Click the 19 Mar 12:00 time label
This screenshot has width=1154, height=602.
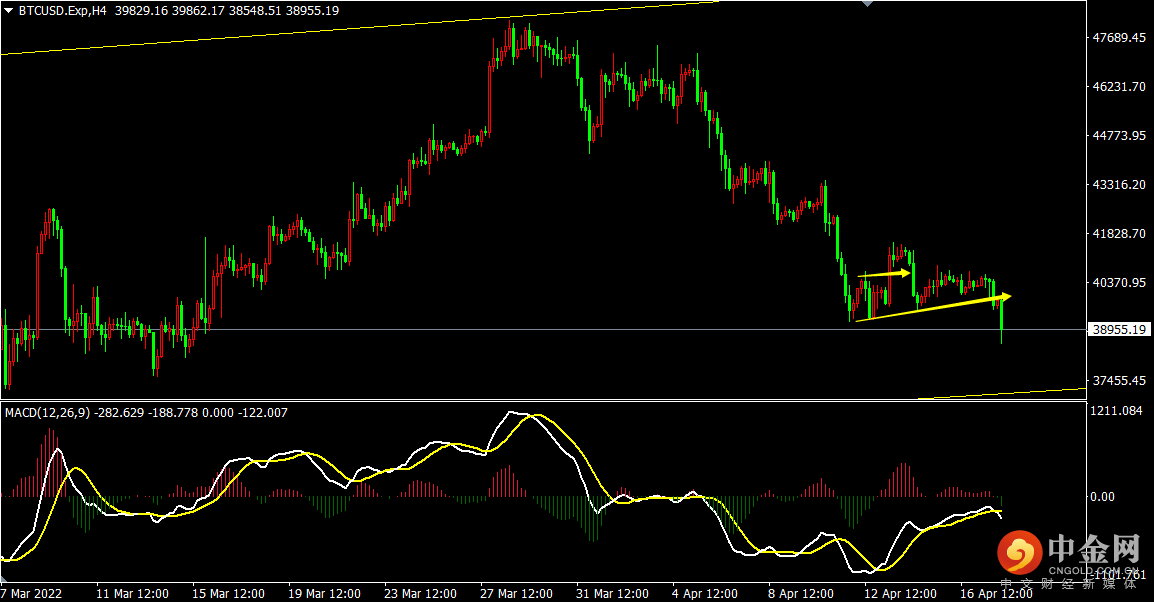coord(325,594)
